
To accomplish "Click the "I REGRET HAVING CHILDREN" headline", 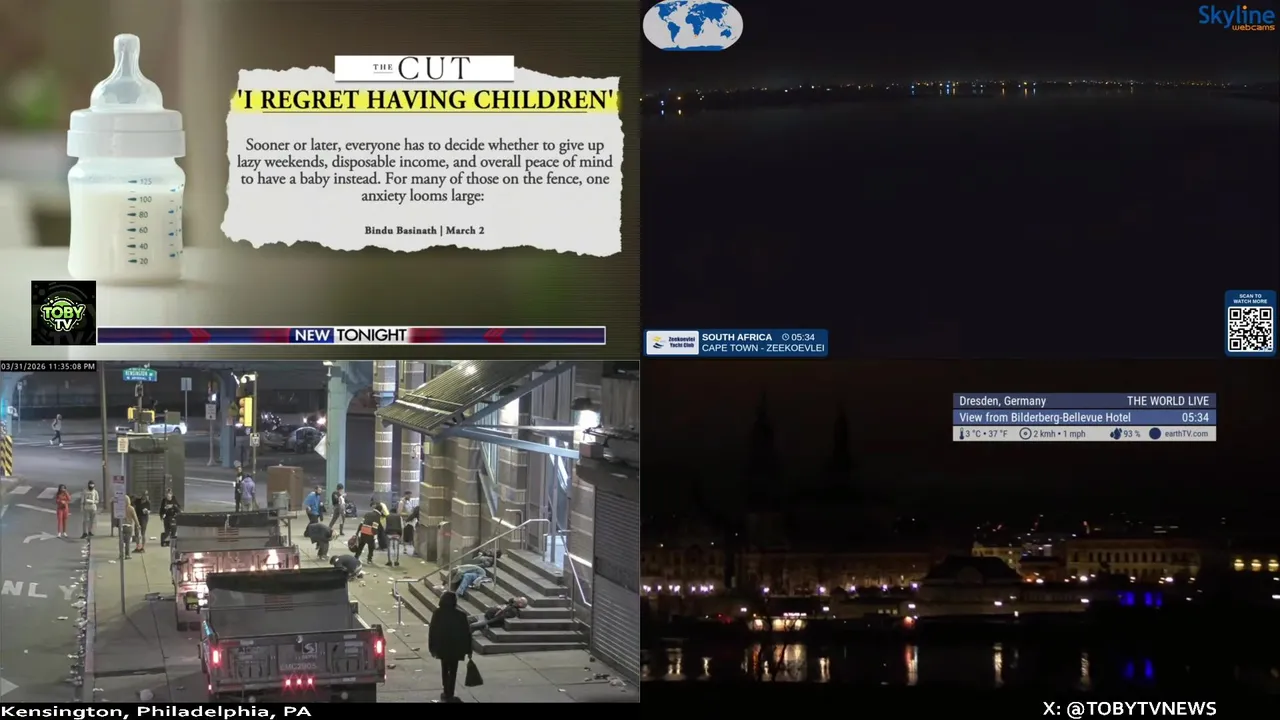I will point(424,99).
